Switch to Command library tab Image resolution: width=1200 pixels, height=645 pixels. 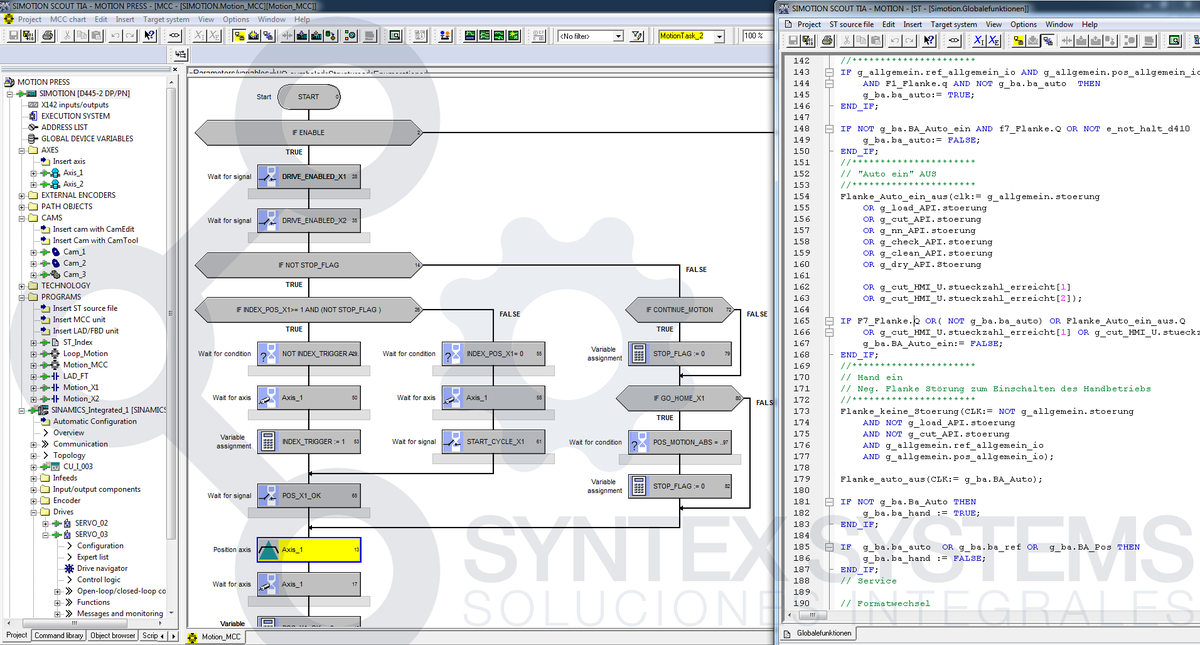click(60, 635)
